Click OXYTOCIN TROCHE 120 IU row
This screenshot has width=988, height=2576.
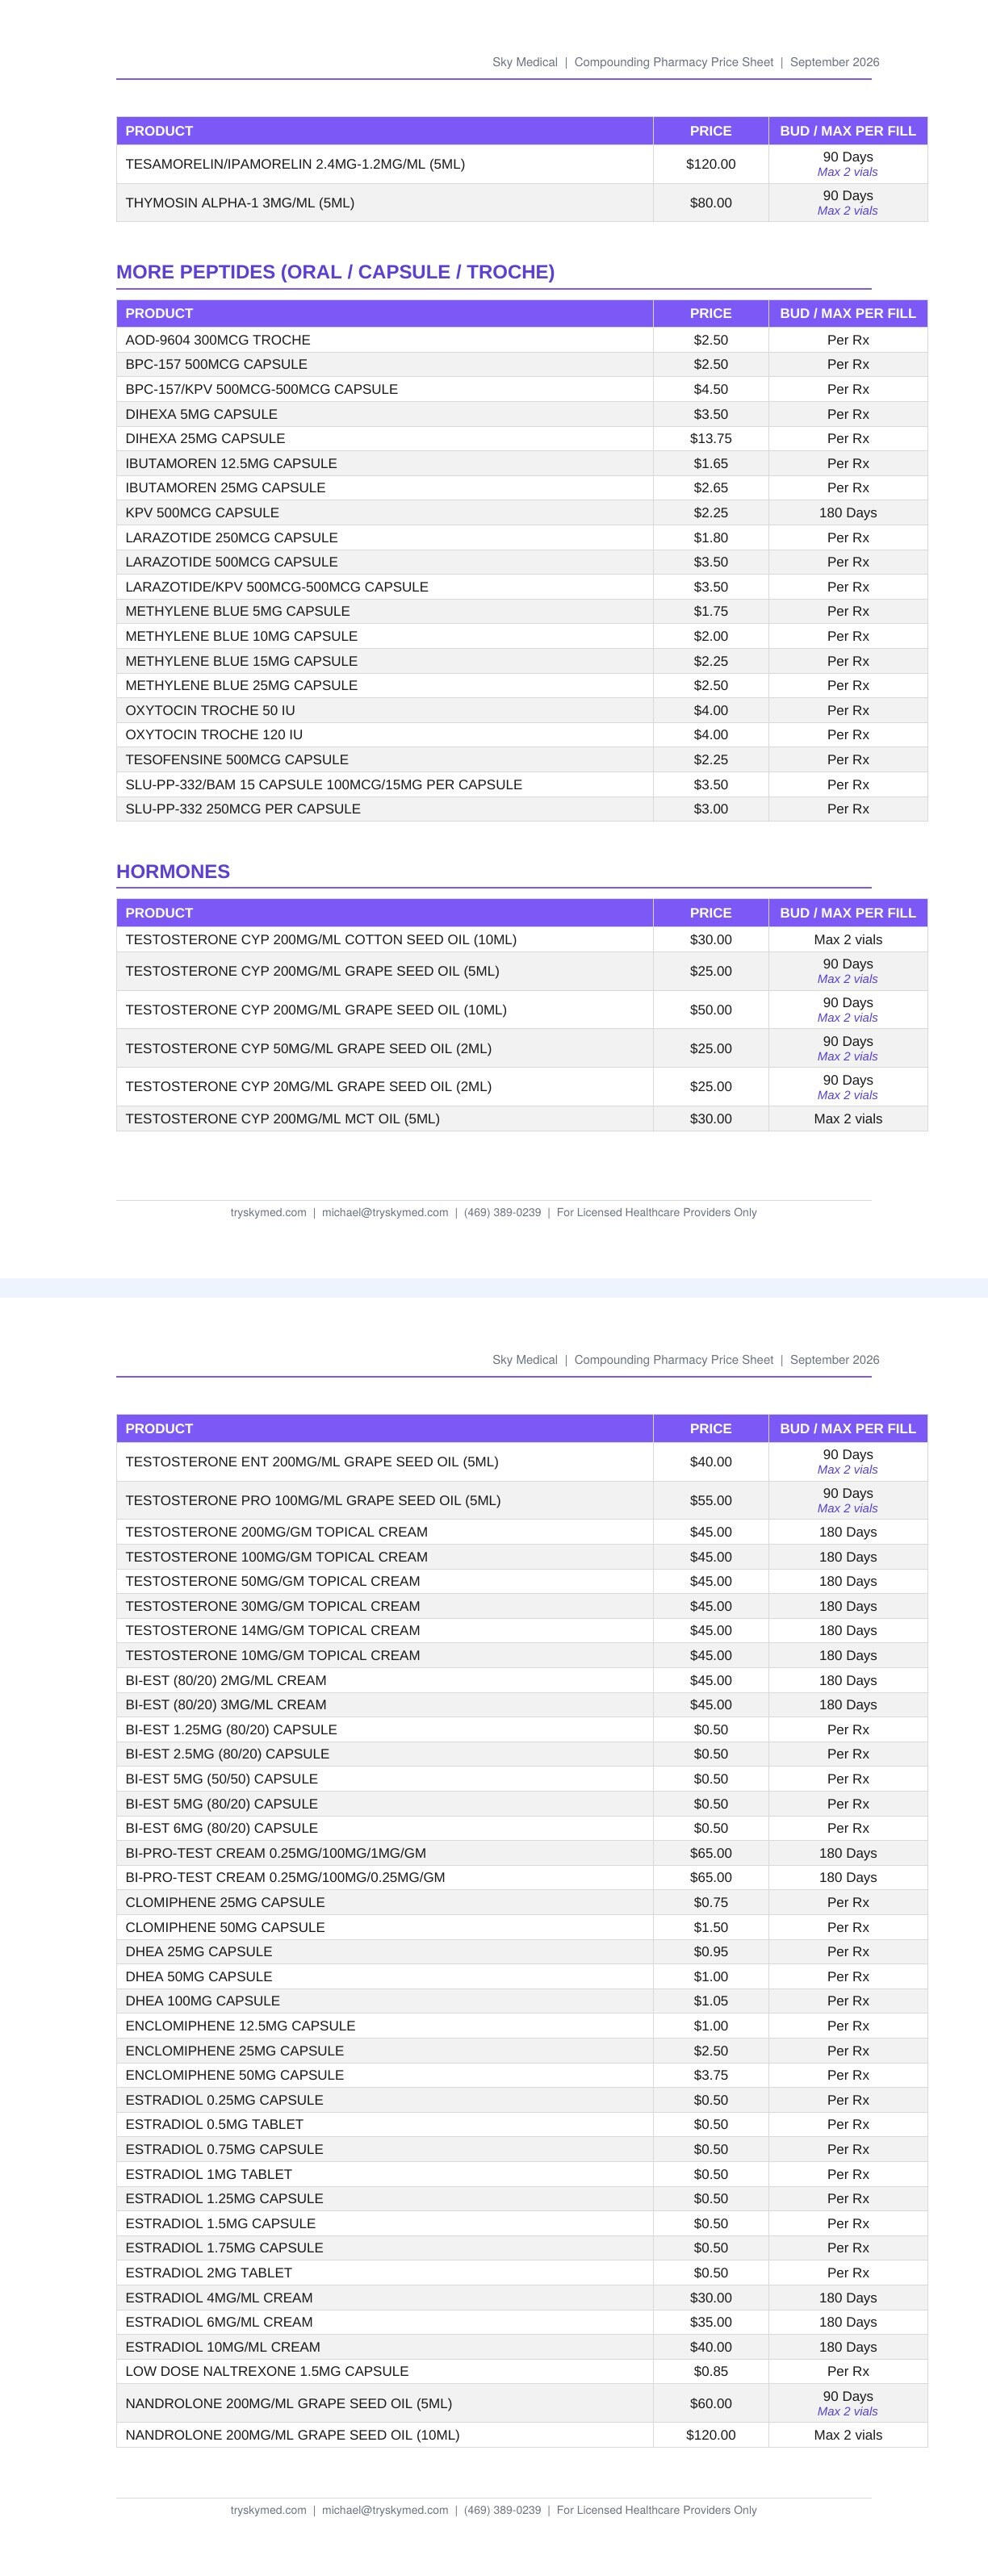(522, 734)
